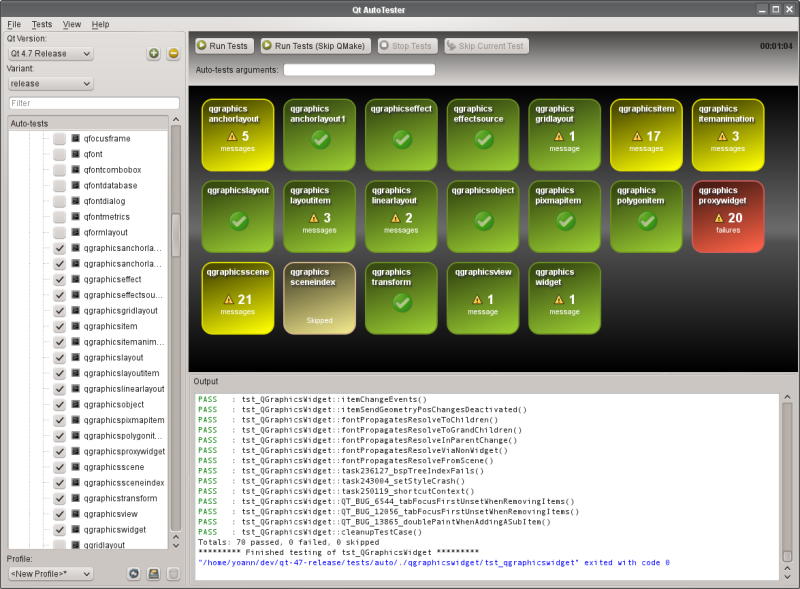Image resolution: width=800 pixels, height=589 pixels.
Task: Open the View menu
Action: tap(71, 24)
